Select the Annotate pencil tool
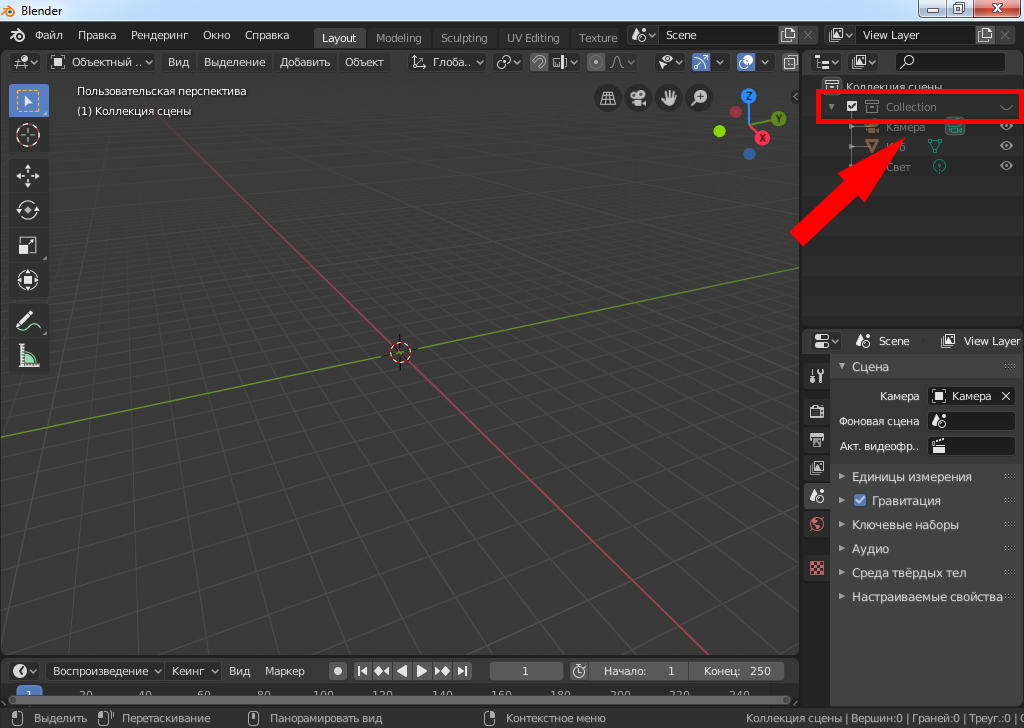The width and height of the screenshot is (1024, 728). point(28,321)
